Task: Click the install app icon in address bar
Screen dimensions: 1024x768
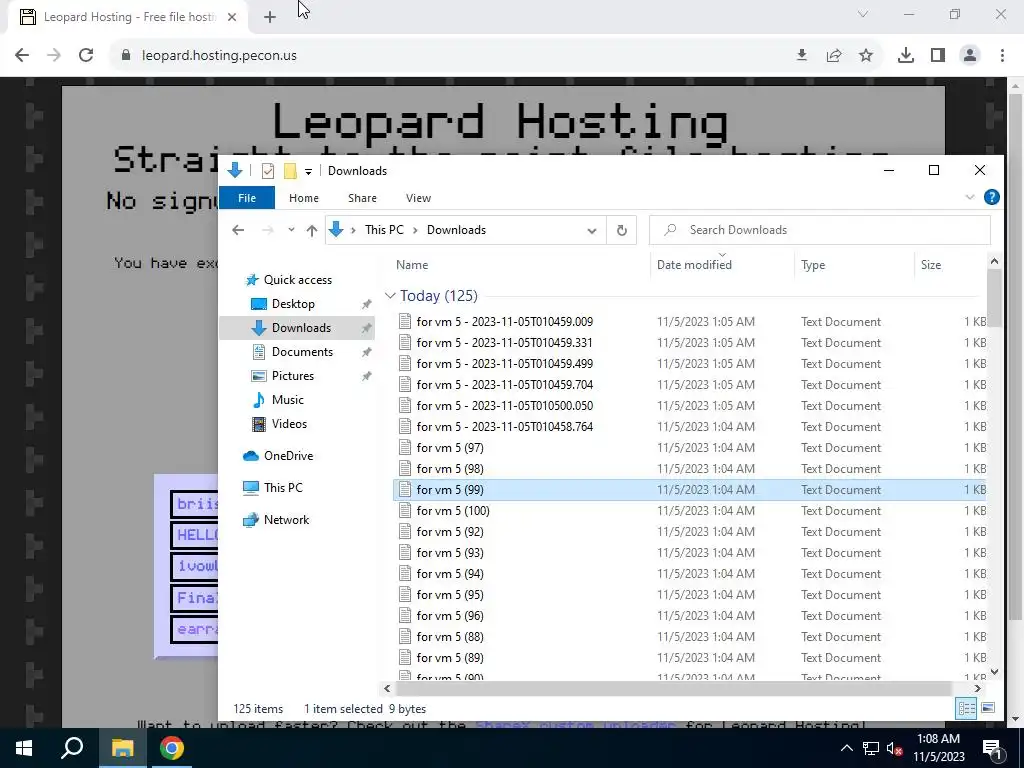Action: point(802,56)
